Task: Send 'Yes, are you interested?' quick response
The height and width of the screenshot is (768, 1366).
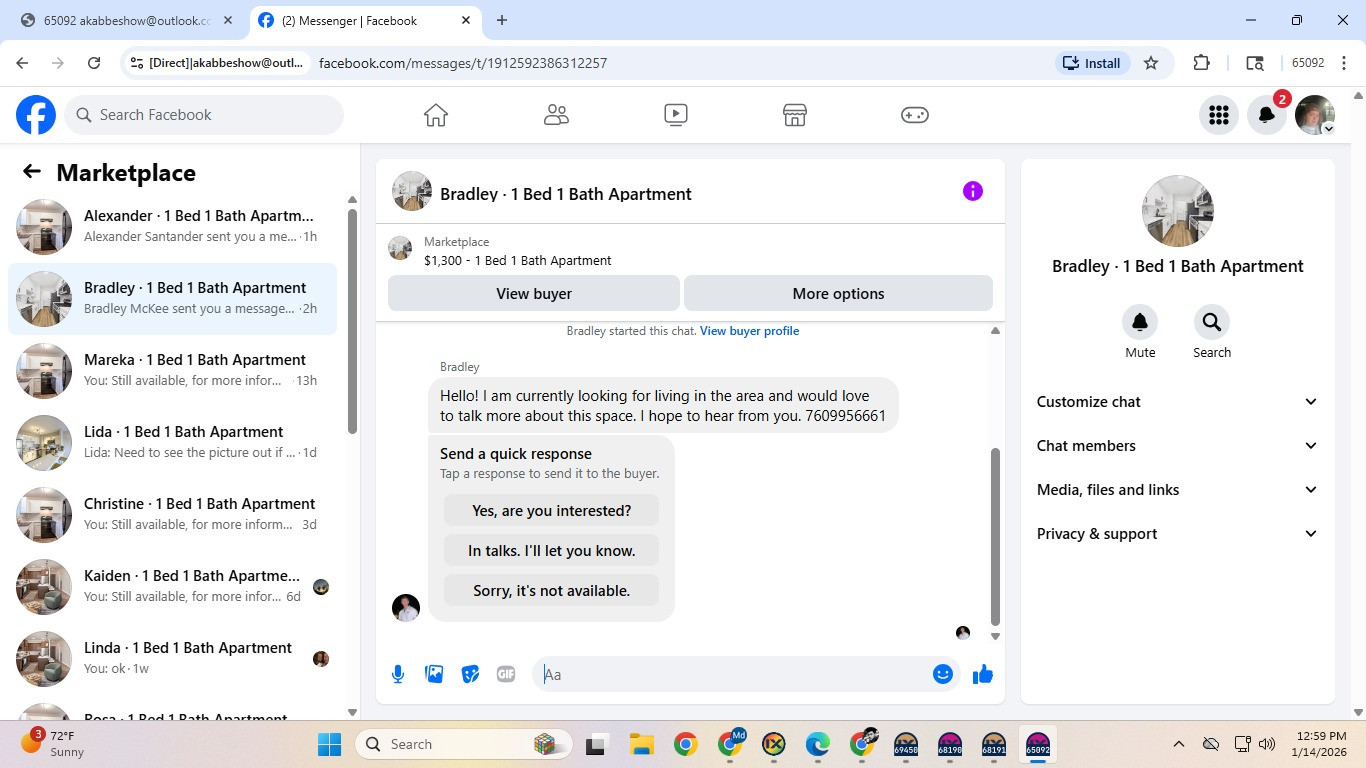Action: click(x=551, y=511)
